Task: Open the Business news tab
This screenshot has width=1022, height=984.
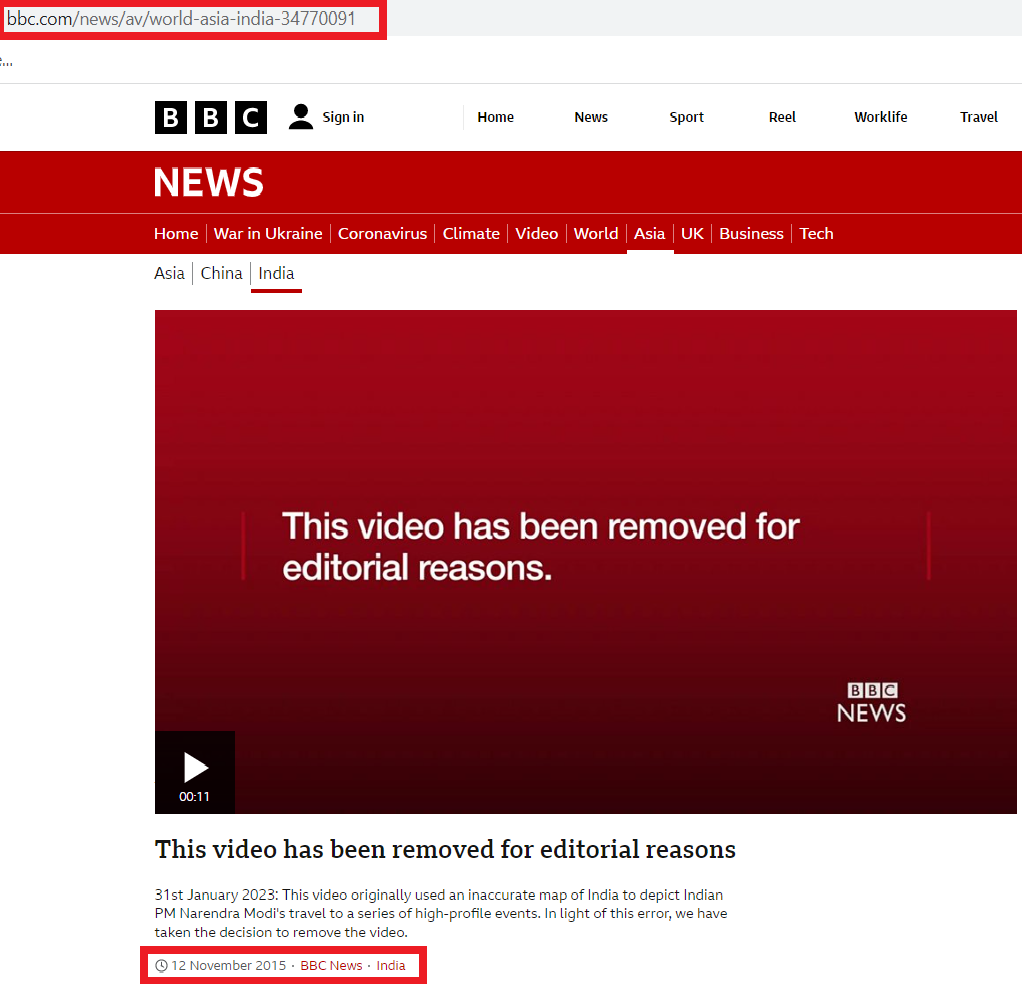Action: (751, 233)
